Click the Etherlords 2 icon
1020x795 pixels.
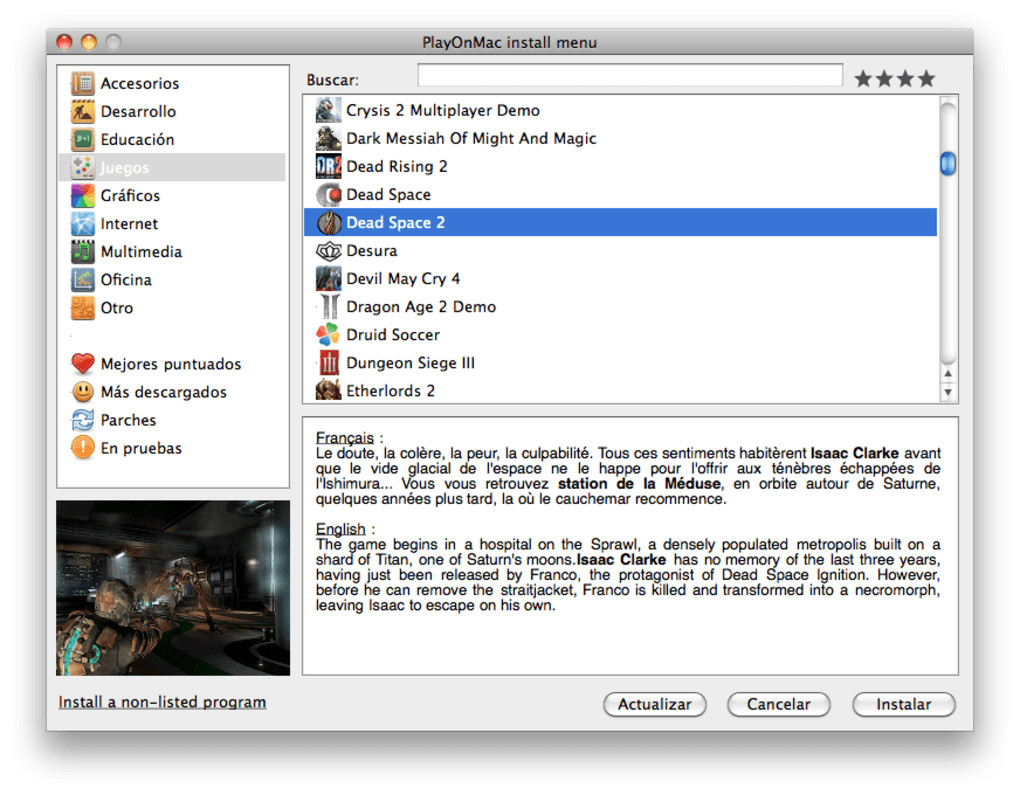point(329,390)
